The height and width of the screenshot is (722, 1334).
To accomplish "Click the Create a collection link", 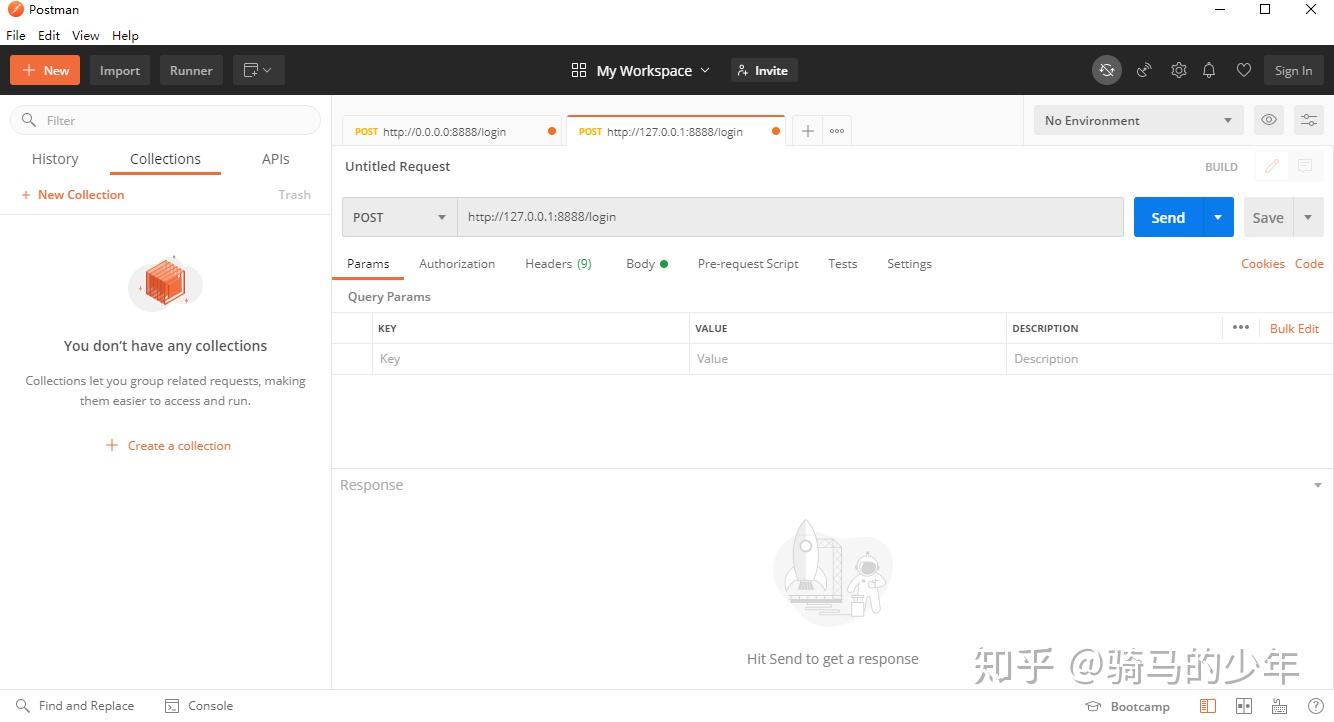I will 179,446.
